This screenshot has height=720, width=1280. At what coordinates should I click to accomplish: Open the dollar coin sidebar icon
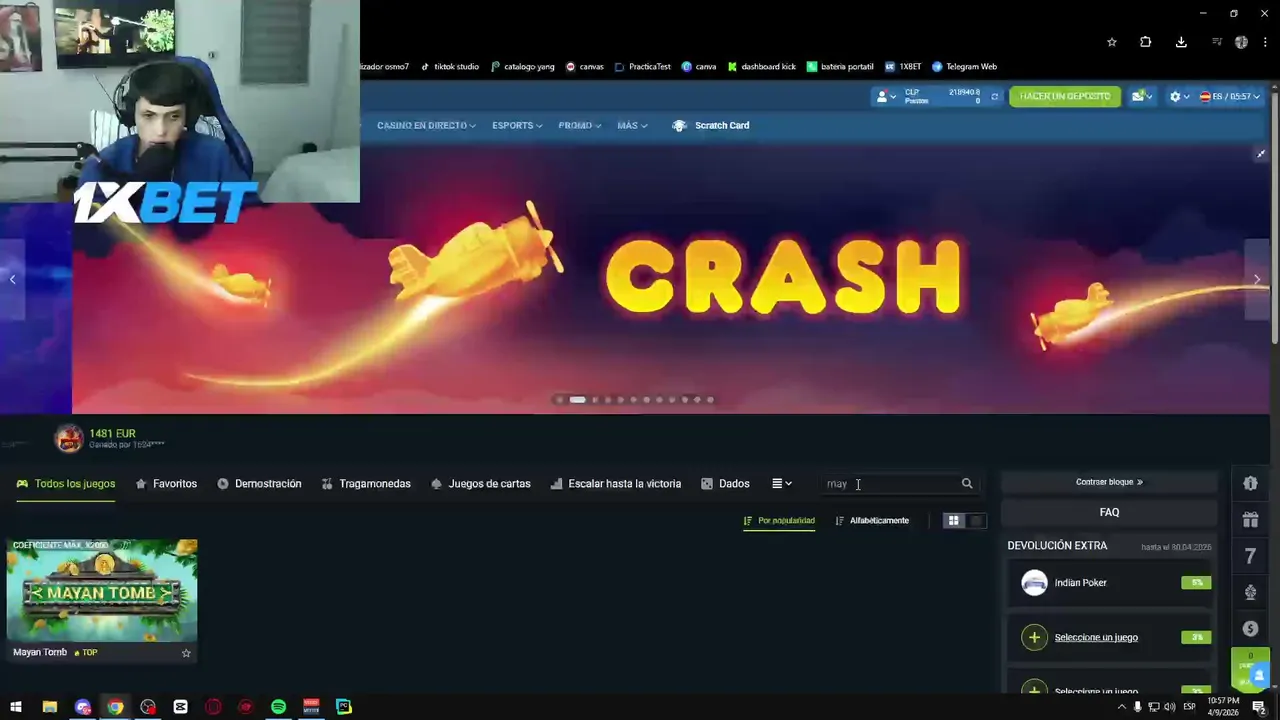tap(1250, 628)
